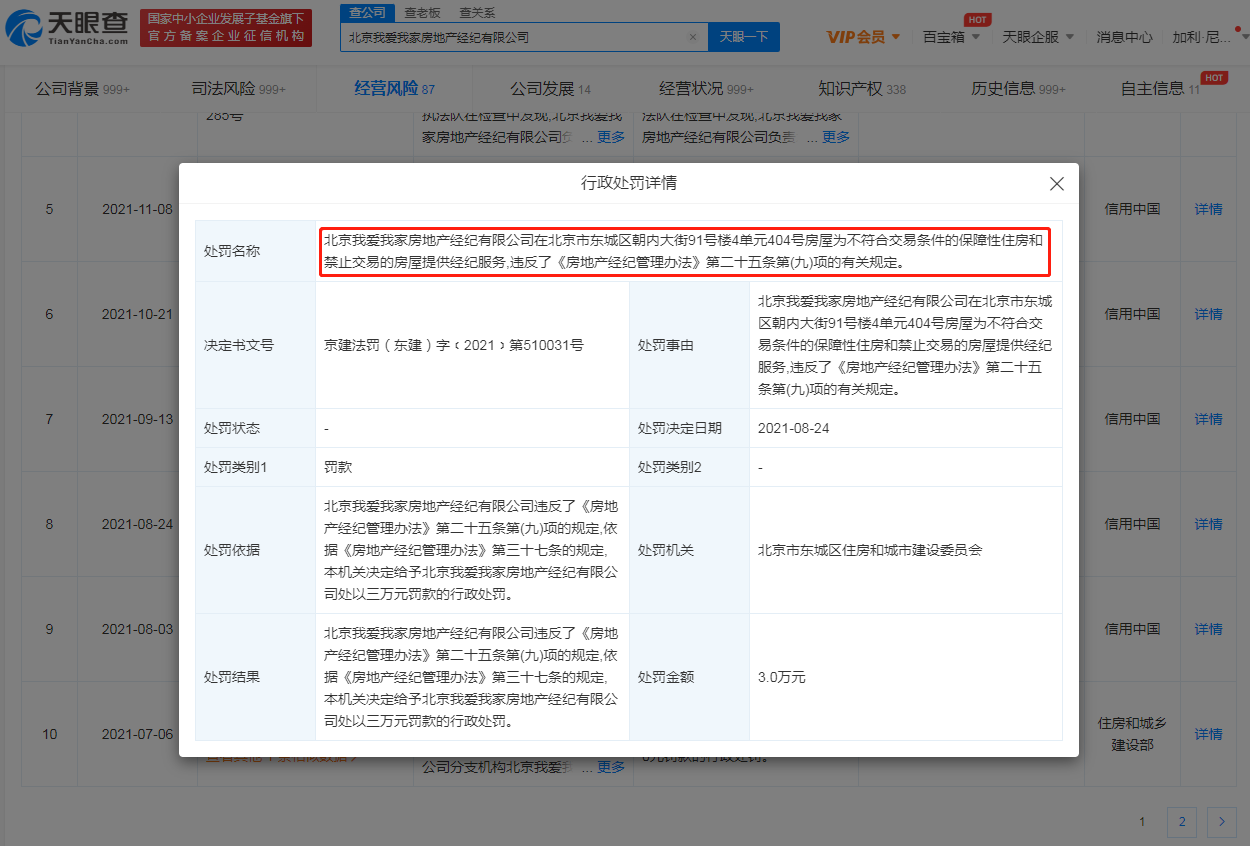The height and width of the screenshot is (846, 1250).
Task: Select the 查公司 search tab
Action: coord(367,12)
